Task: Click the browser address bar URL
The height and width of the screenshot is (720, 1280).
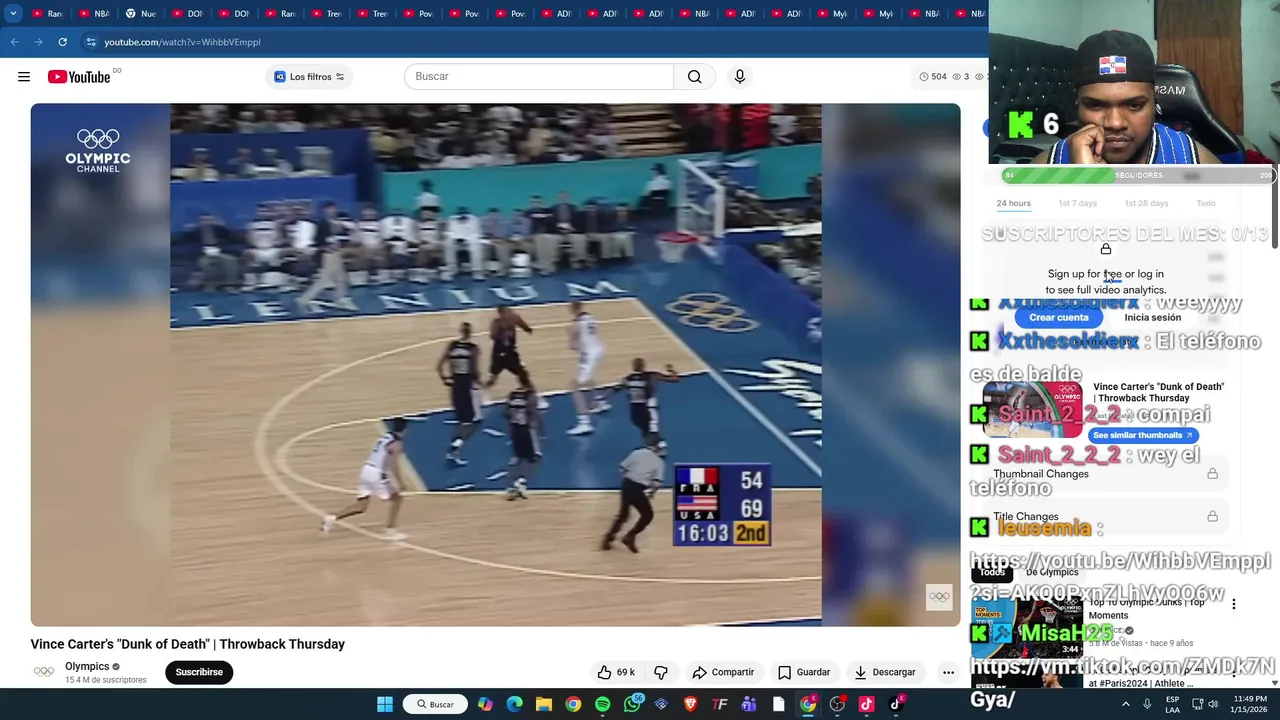Action: pyautogui.click(x=182, y=42)
